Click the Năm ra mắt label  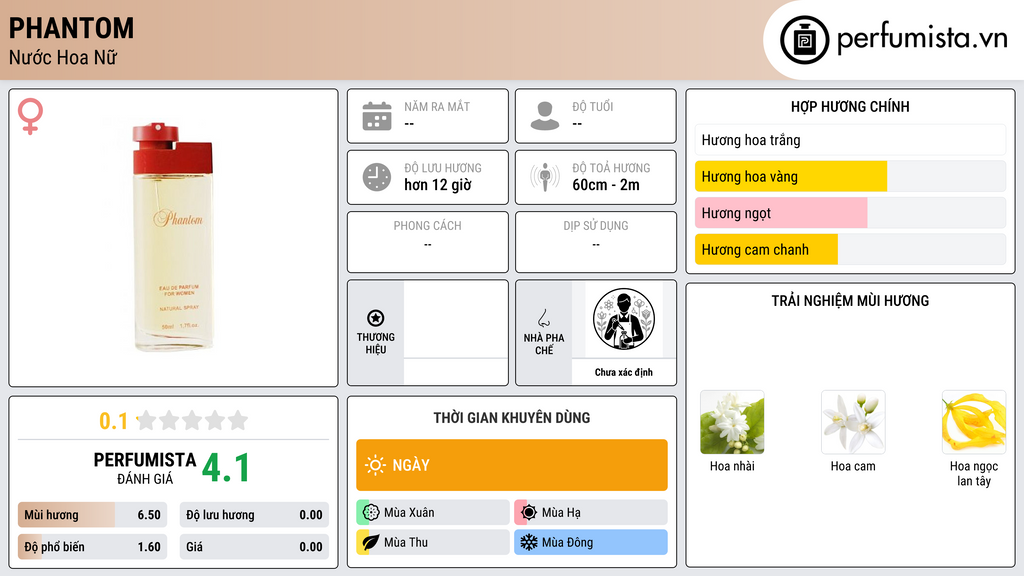[x=437, y=106]
